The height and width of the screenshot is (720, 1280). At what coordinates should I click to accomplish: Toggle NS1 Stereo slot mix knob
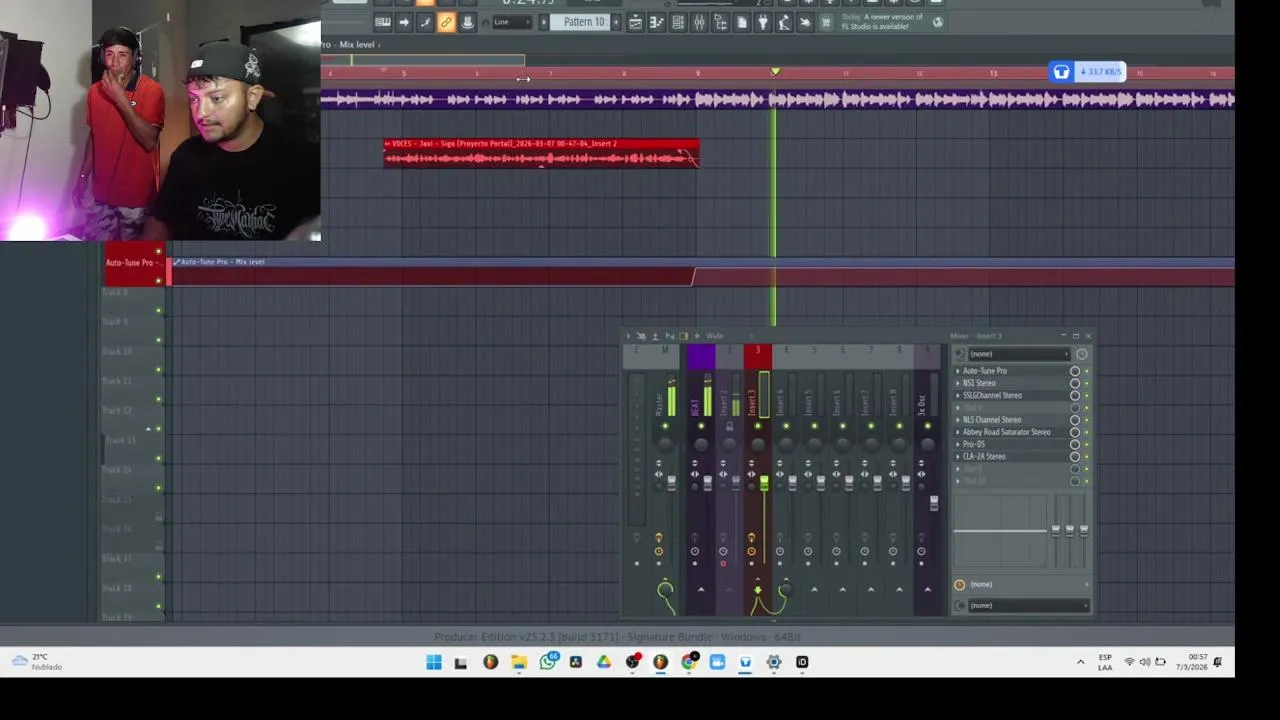pos(1075,383)
